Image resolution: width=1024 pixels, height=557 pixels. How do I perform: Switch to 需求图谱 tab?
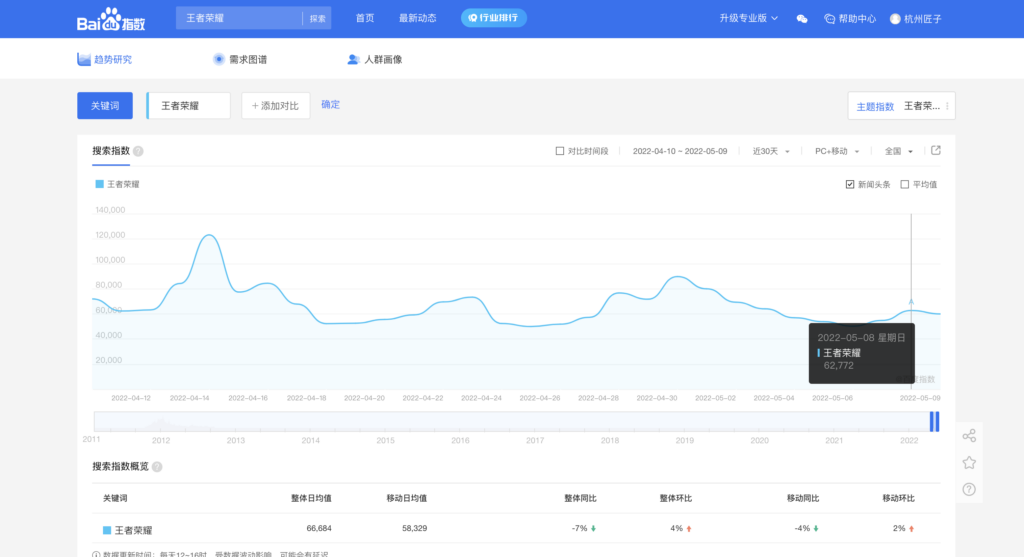(x=240, y=59)
